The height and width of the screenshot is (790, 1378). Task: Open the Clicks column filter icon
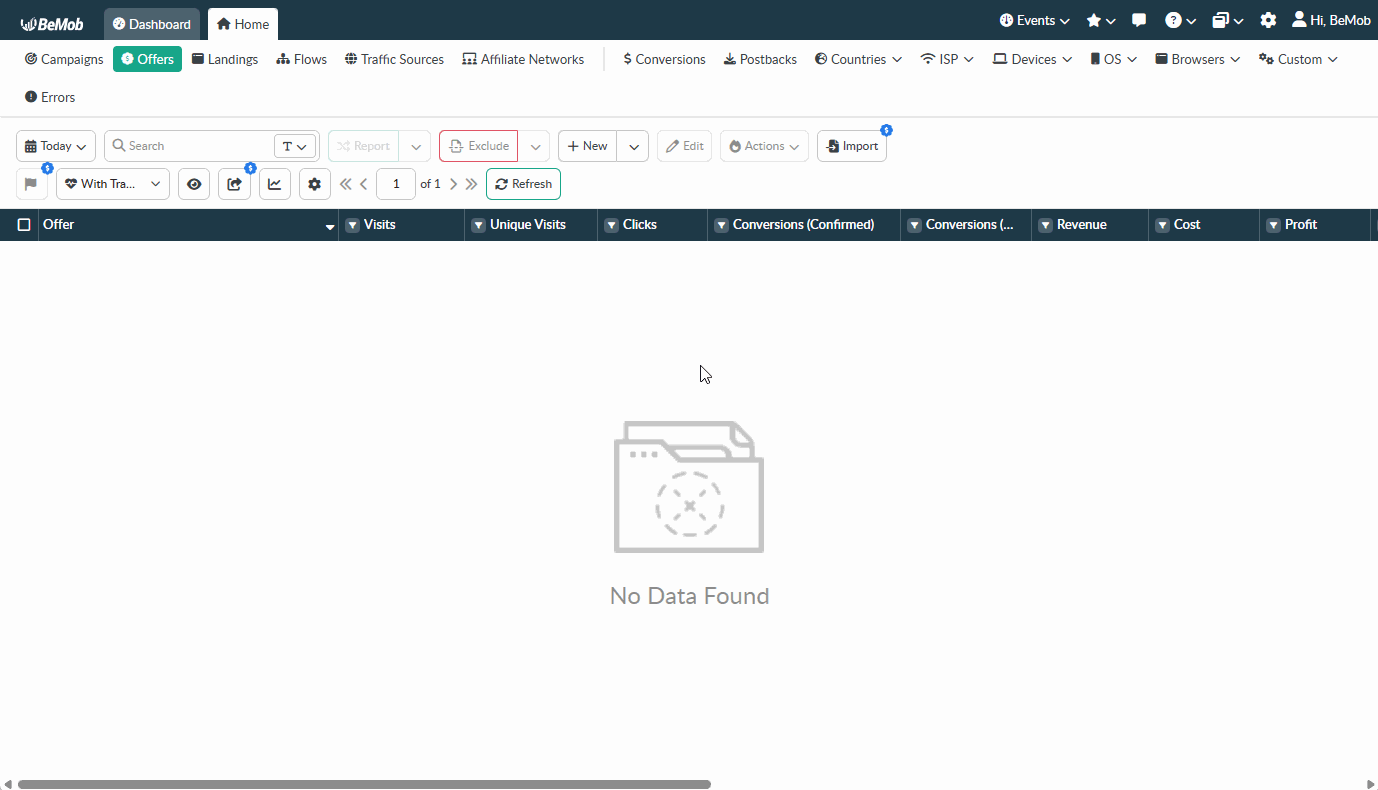click(611, 225)
